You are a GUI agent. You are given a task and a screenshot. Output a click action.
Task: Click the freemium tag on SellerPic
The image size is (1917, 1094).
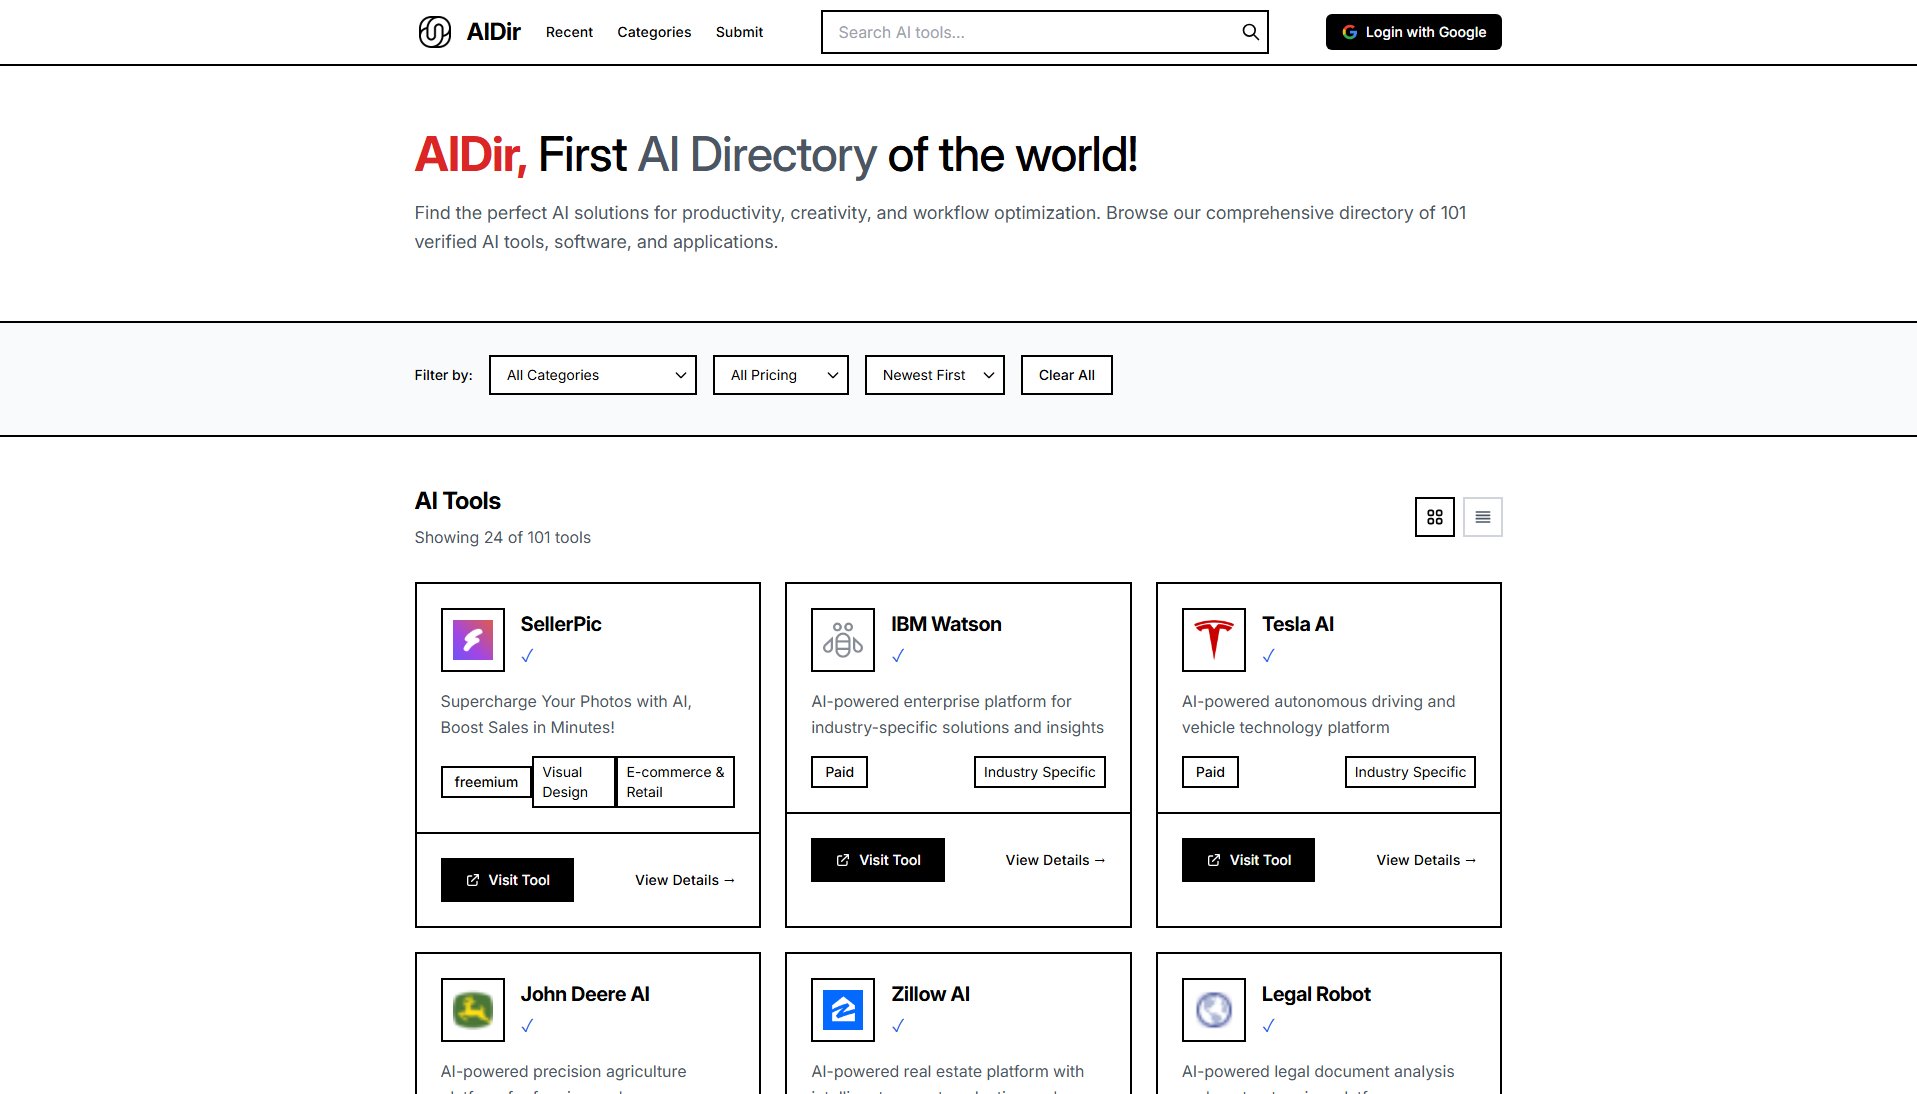[x=486, y=782]
